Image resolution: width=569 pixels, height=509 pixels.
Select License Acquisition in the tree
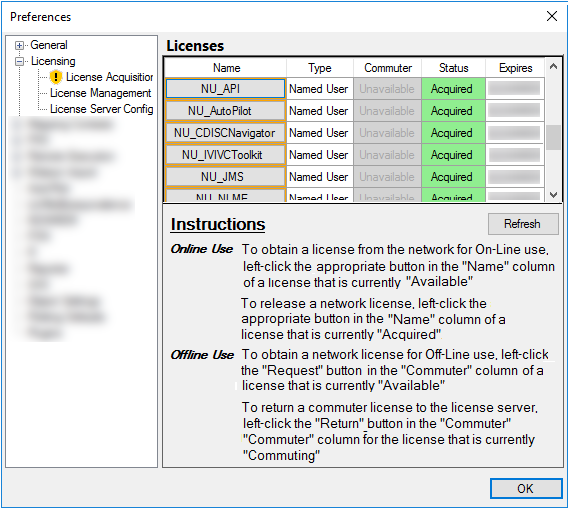[x=109, y=77]
